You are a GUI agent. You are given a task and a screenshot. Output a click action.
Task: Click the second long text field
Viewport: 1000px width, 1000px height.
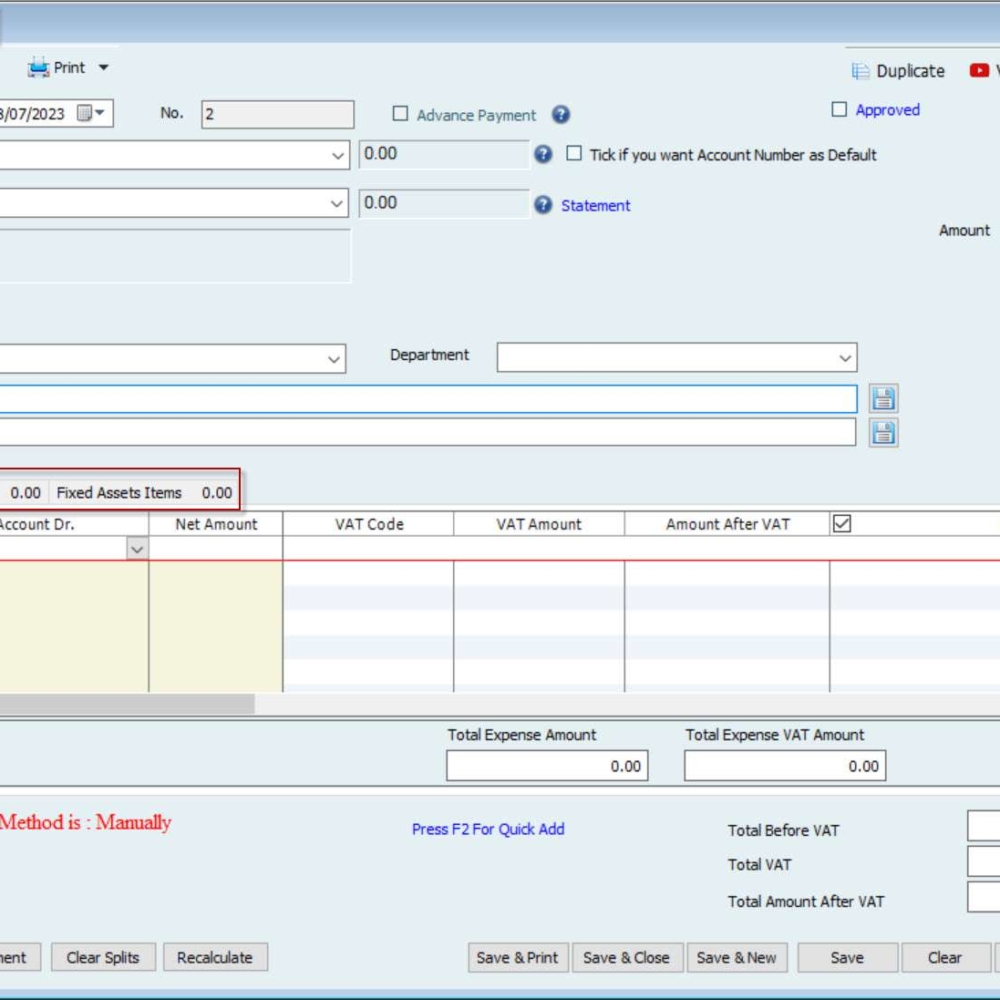tap(428, 432)
